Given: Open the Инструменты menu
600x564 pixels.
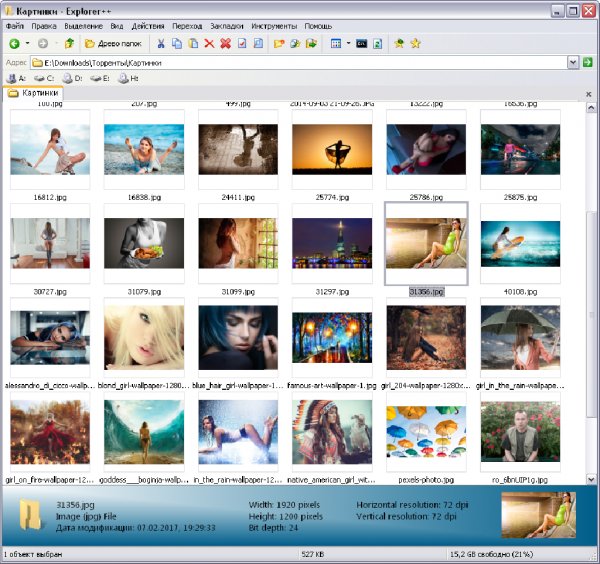Looking at the screenshot, I should (x=274, y=26).
